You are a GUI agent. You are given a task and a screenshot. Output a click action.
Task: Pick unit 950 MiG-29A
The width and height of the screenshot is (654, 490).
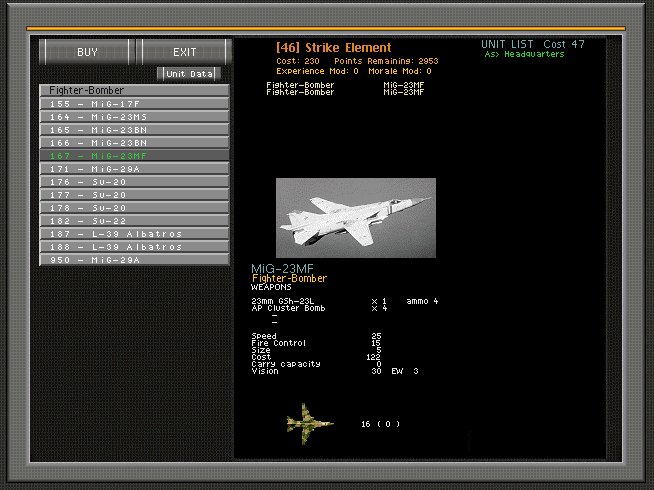[134, 259]
